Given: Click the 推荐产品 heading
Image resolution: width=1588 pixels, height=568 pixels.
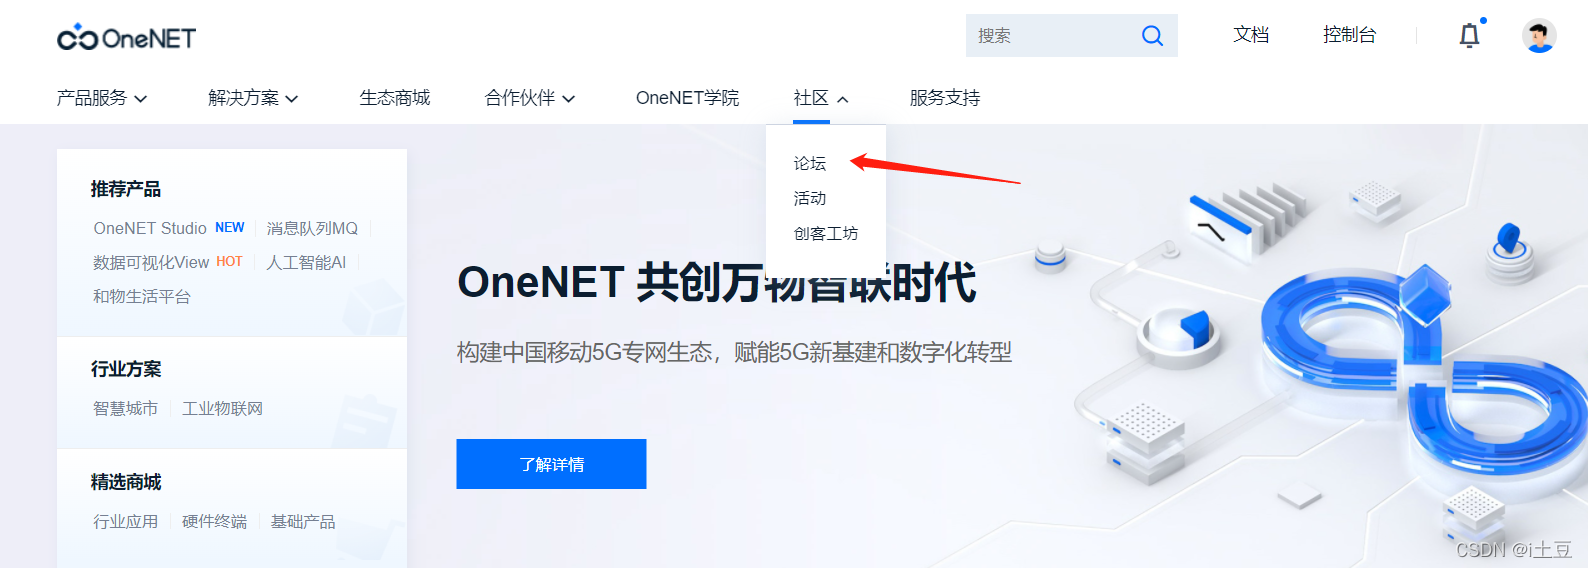Looking at the screenshot, I should (x=126, y=189).
